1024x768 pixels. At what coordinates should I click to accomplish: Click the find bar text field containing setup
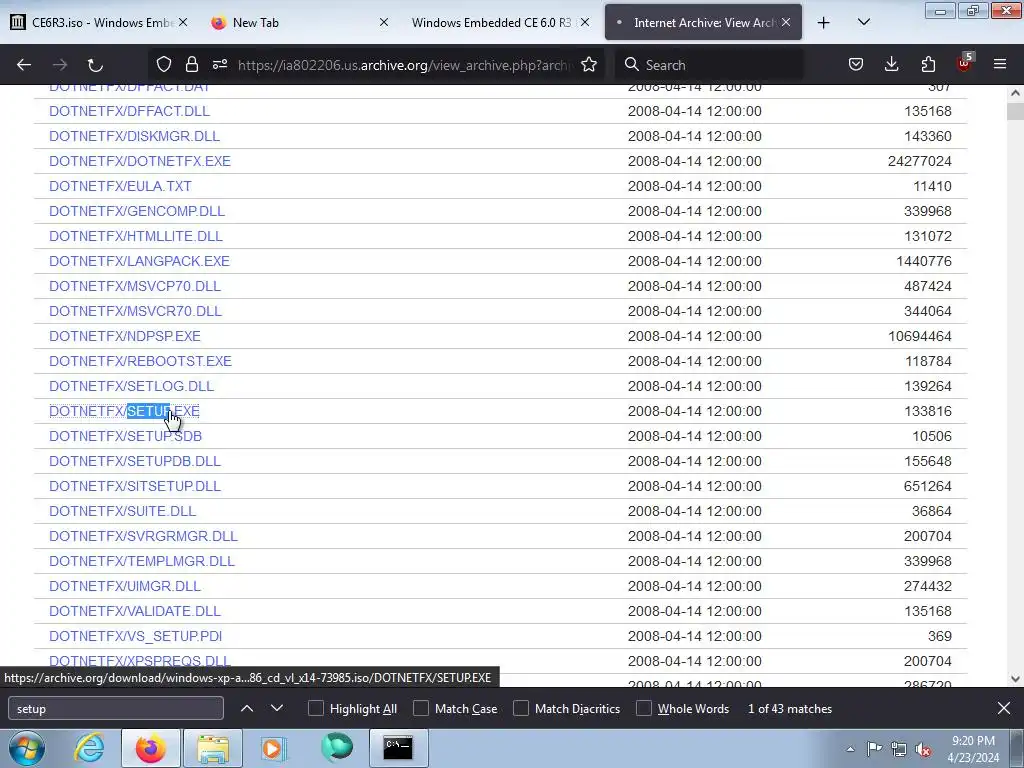pos(116,709)
